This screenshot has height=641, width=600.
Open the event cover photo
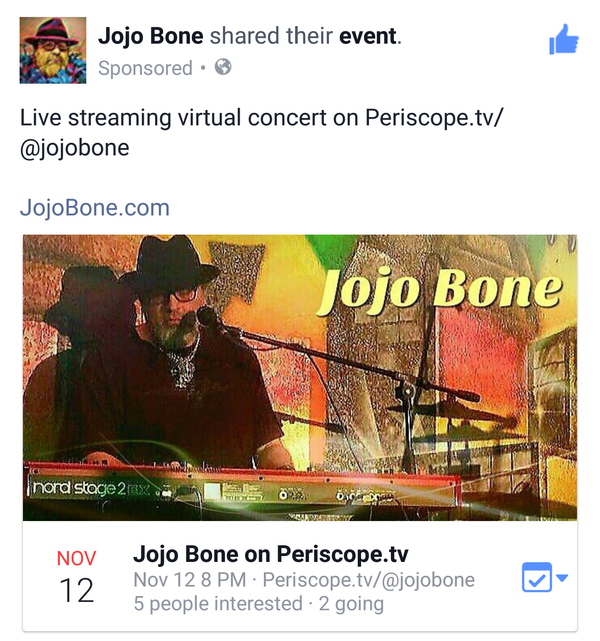[x=300, y=377]
